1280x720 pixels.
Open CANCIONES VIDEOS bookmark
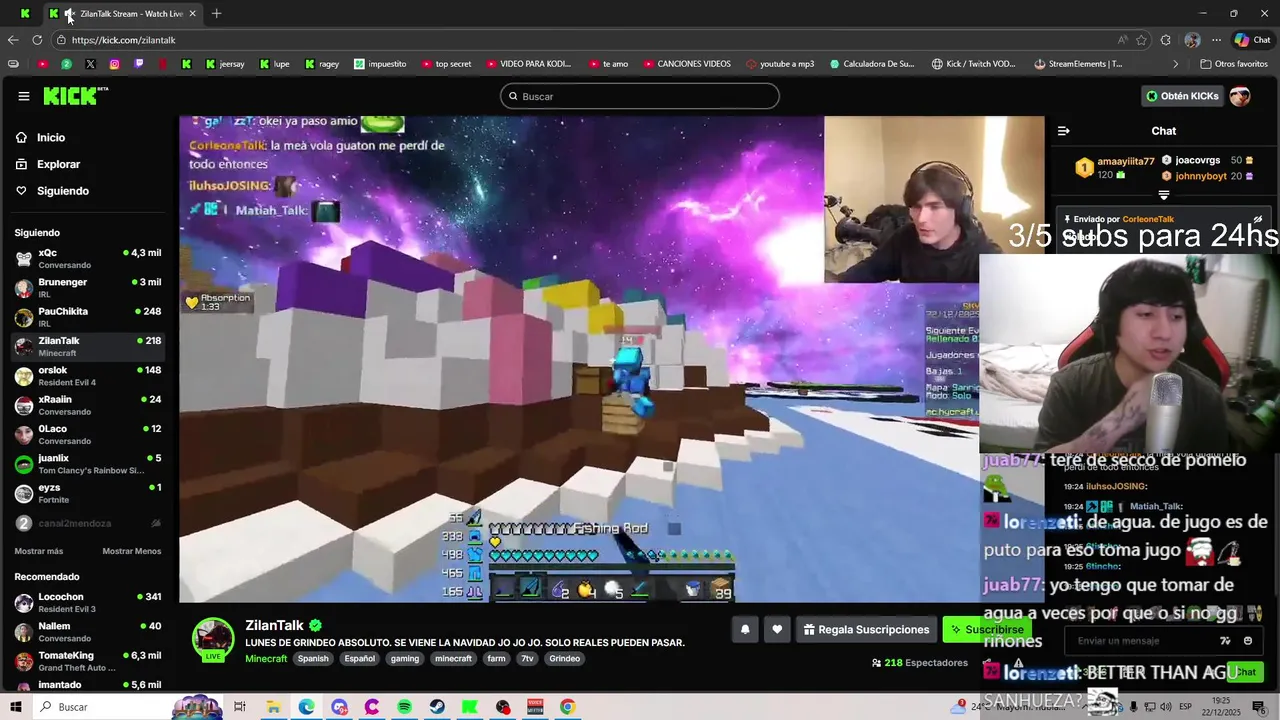[x=686, y=64]
